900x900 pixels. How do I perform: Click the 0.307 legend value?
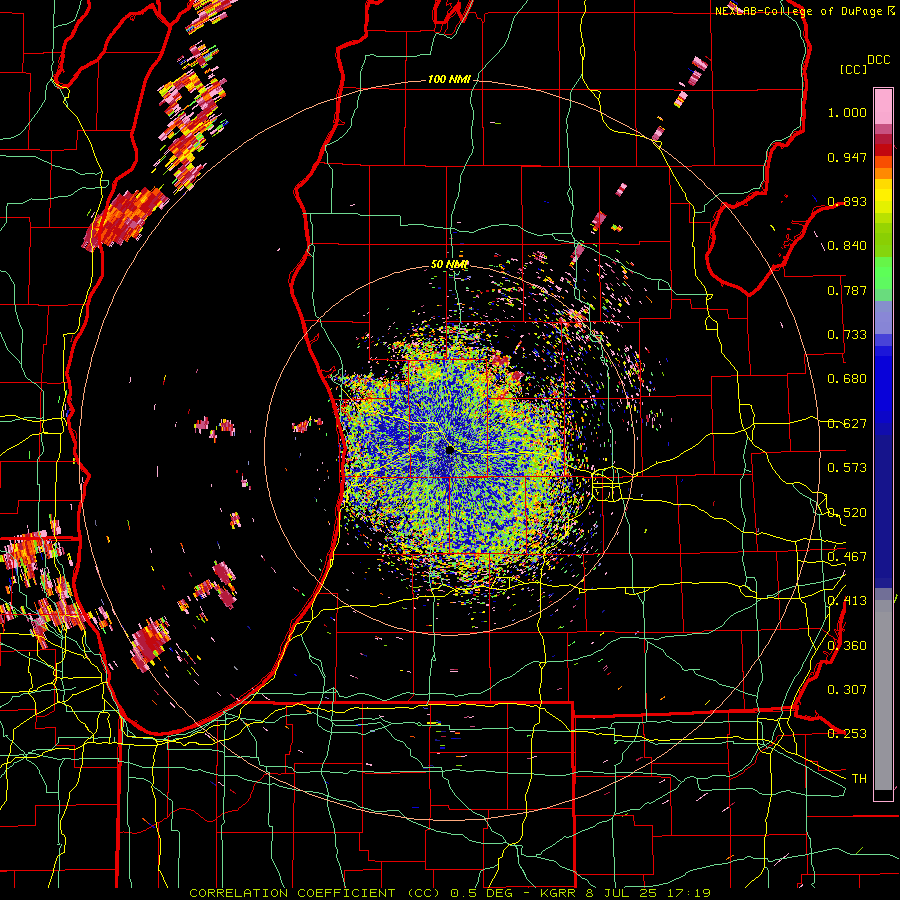click(847, 690)
